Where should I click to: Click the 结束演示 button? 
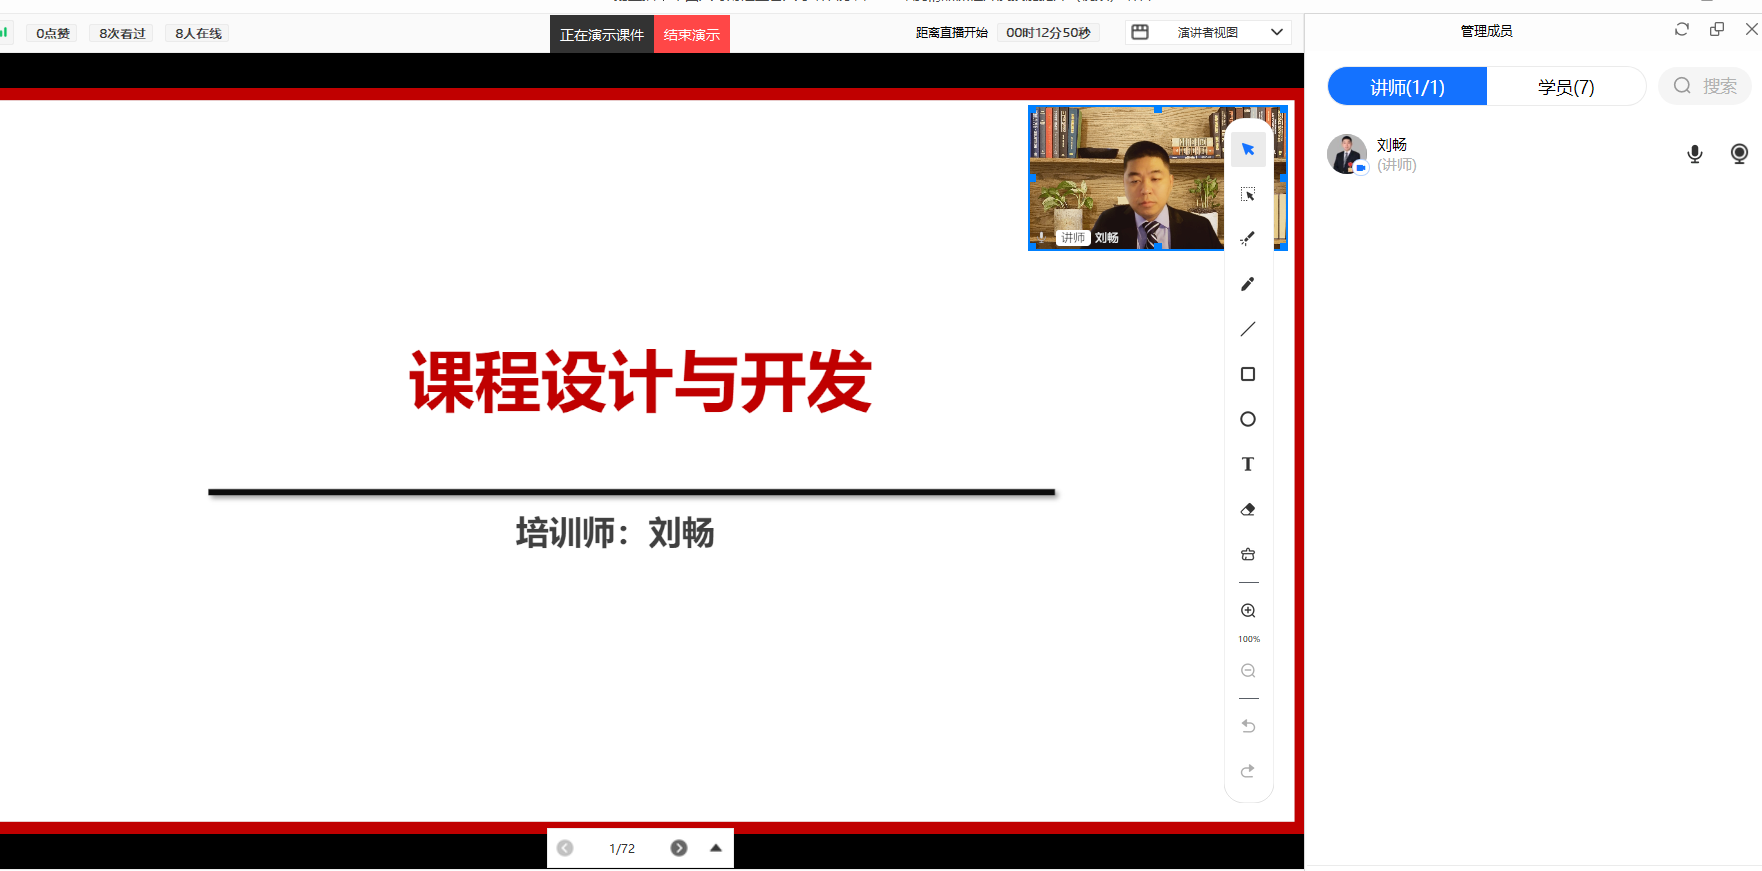point(692,35)
